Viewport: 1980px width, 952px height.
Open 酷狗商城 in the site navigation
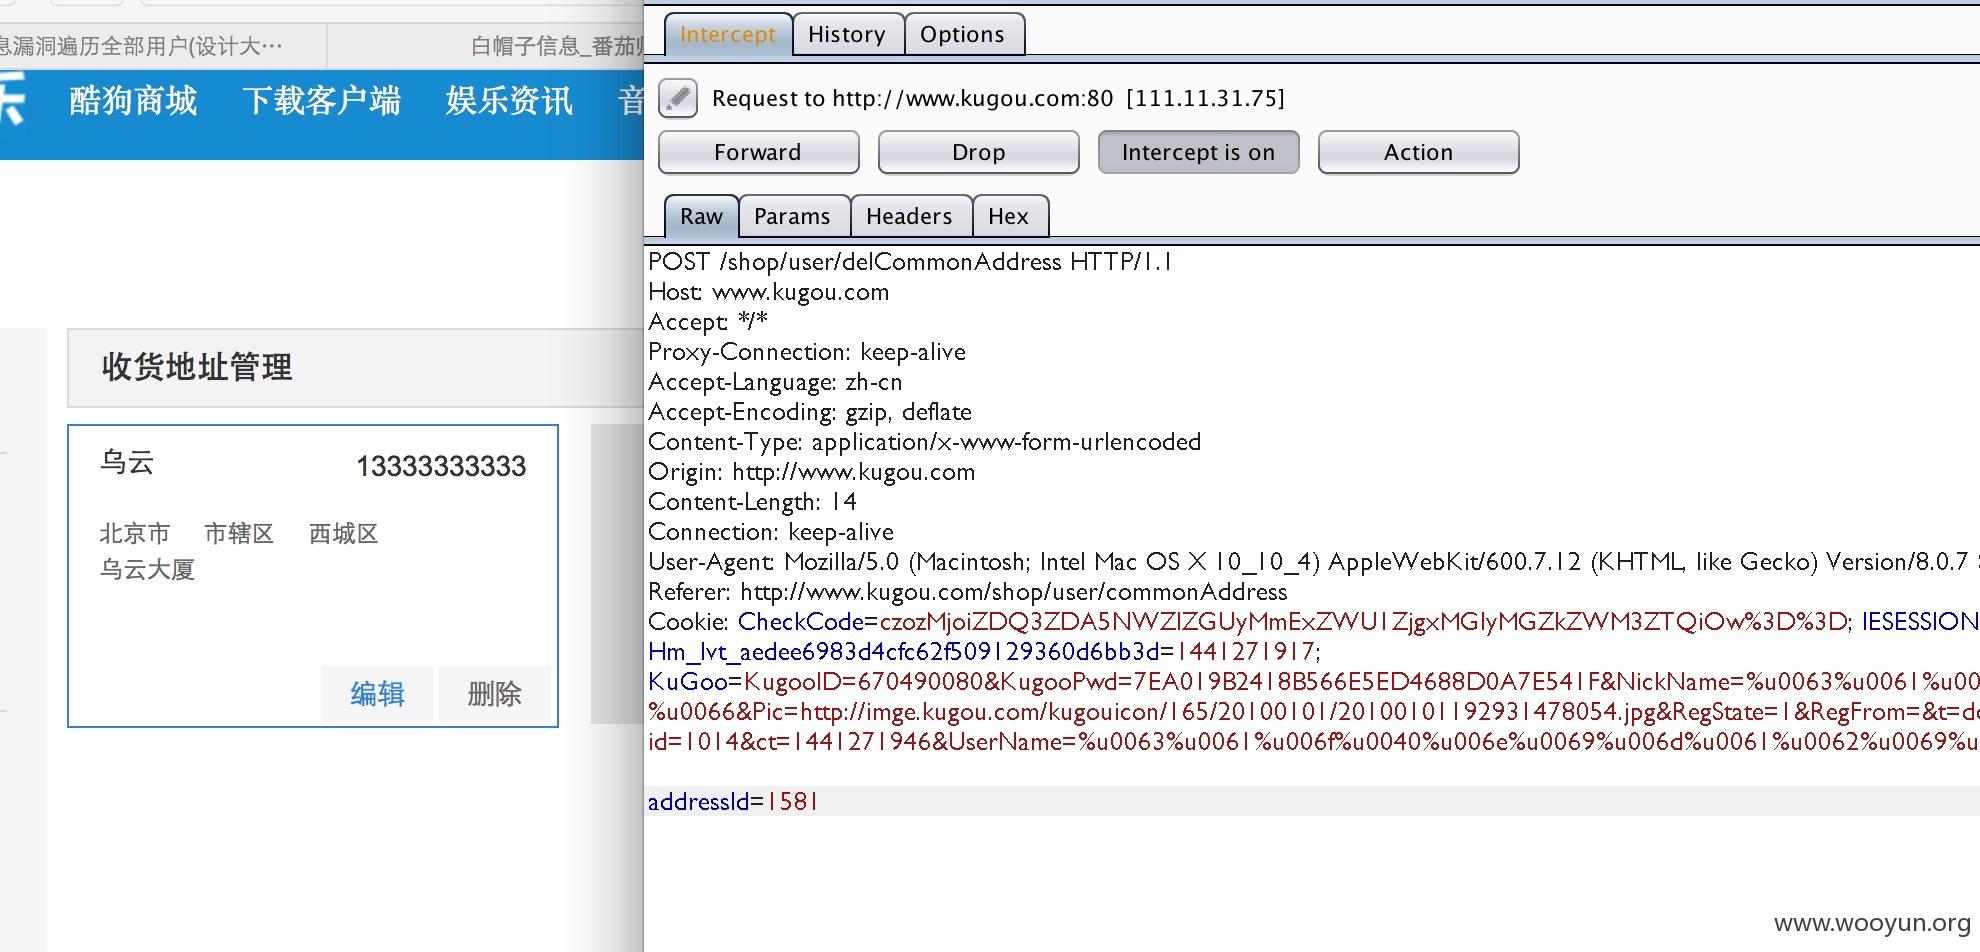coord(133,101)
